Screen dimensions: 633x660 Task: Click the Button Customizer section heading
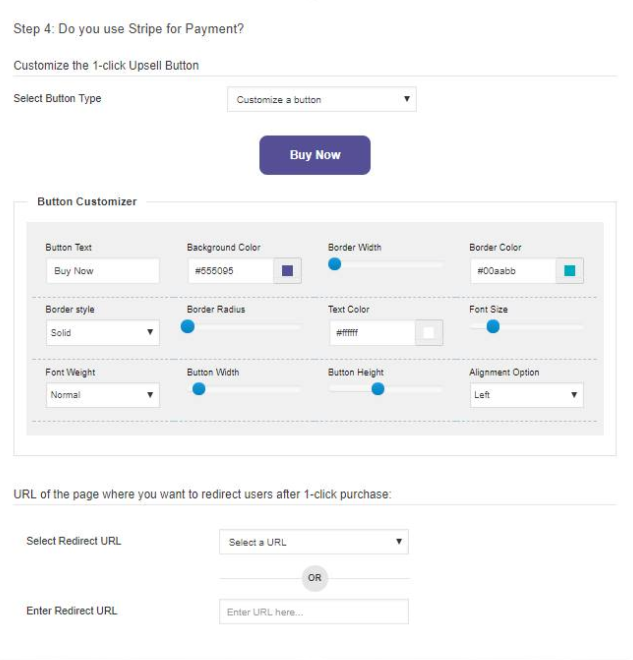click(87, 202)
